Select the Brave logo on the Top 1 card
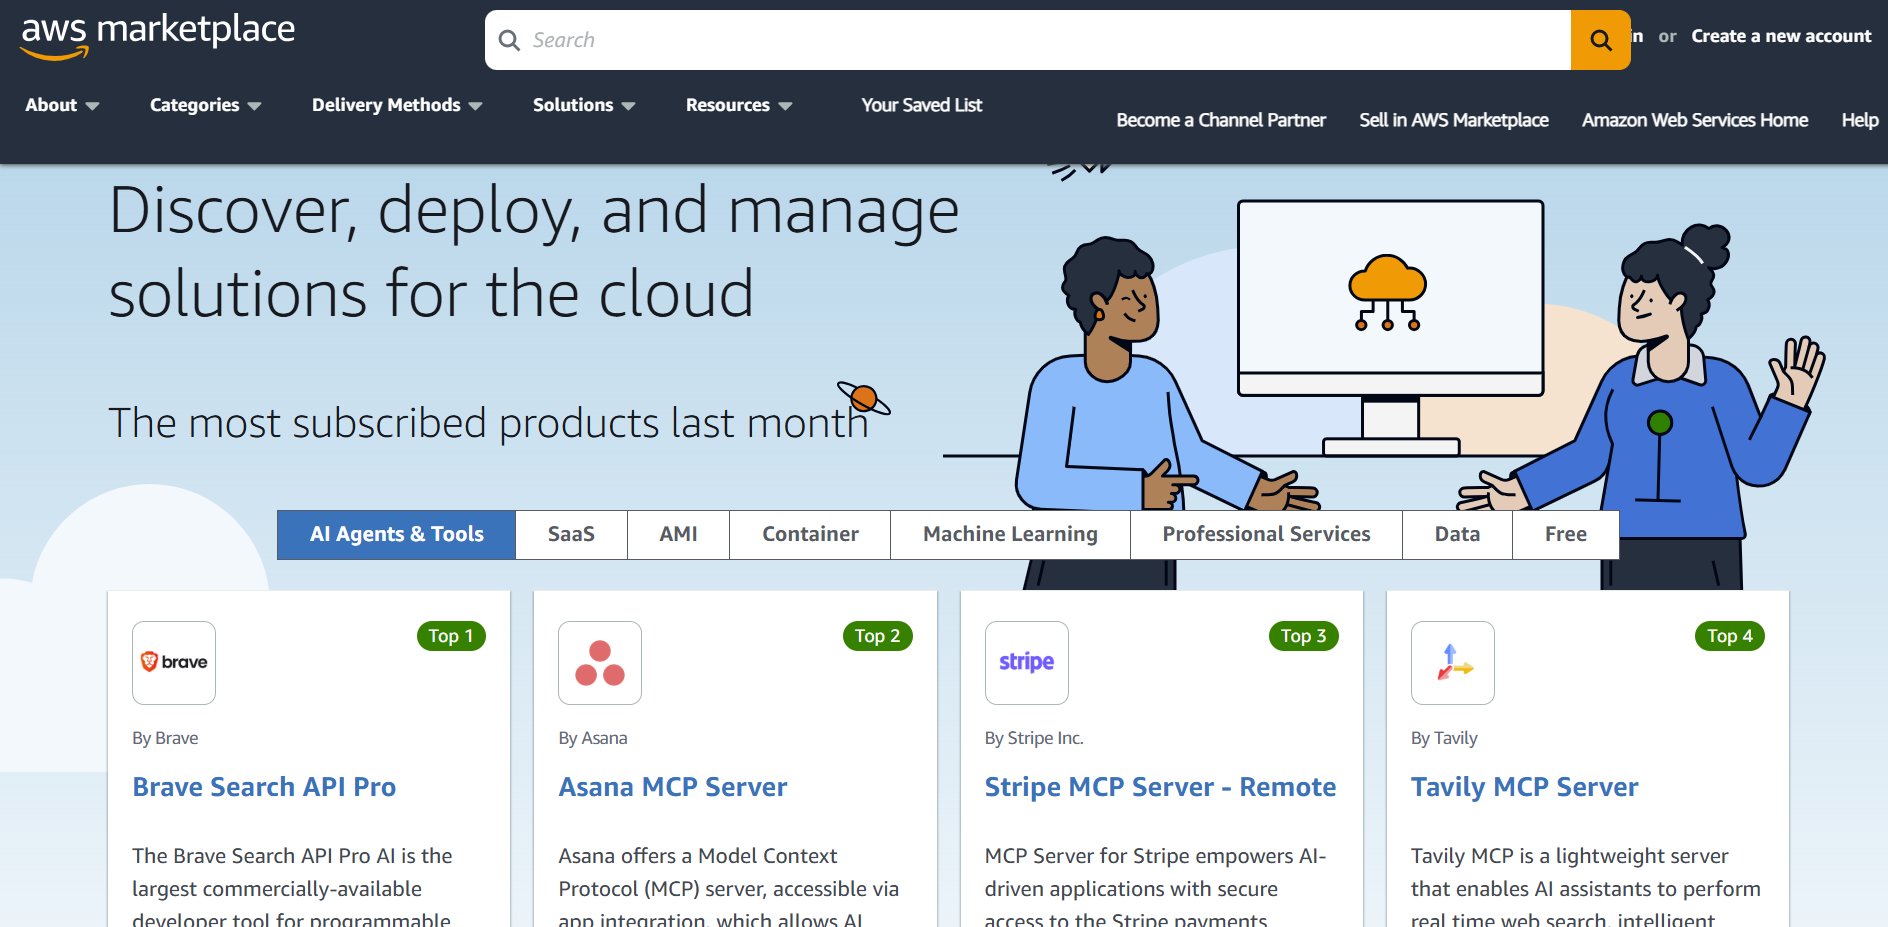 tap(173, 662)
